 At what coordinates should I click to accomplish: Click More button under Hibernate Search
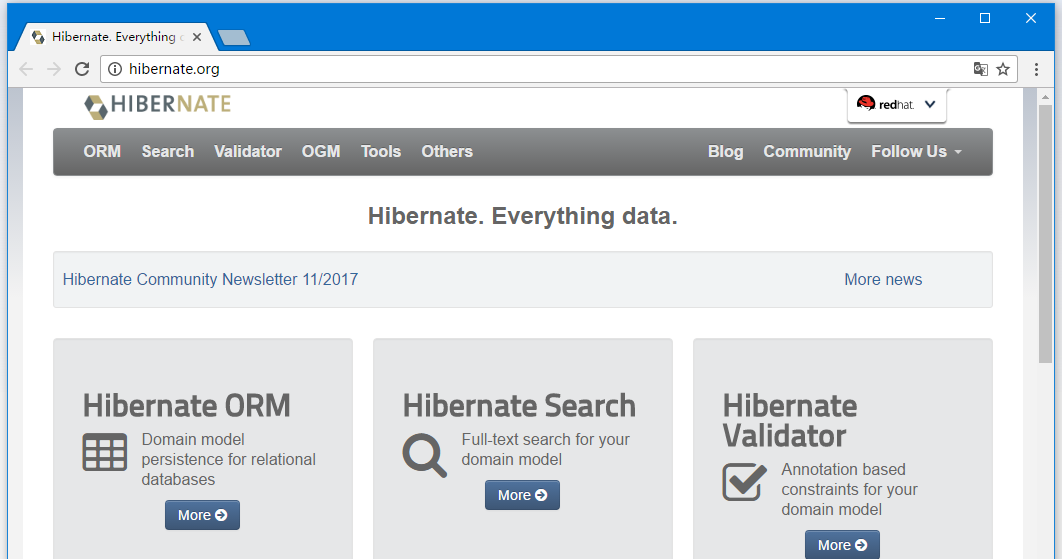pyautogui.click(x=522, y=495)
